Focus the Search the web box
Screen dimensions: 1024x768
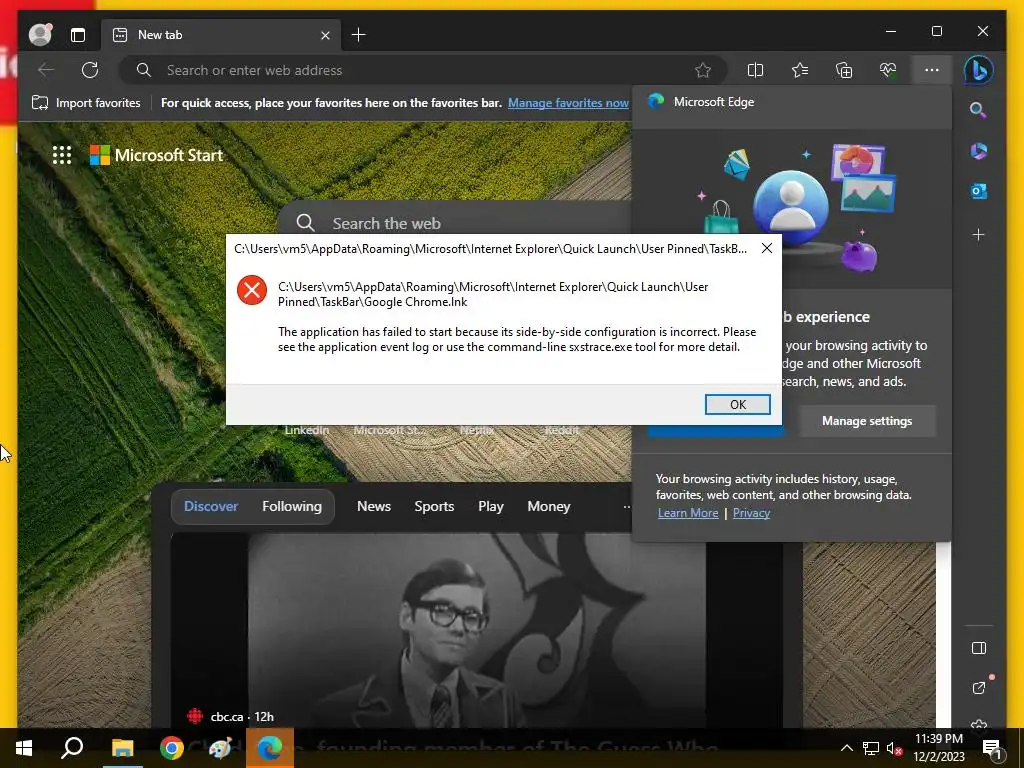[457, 223]
